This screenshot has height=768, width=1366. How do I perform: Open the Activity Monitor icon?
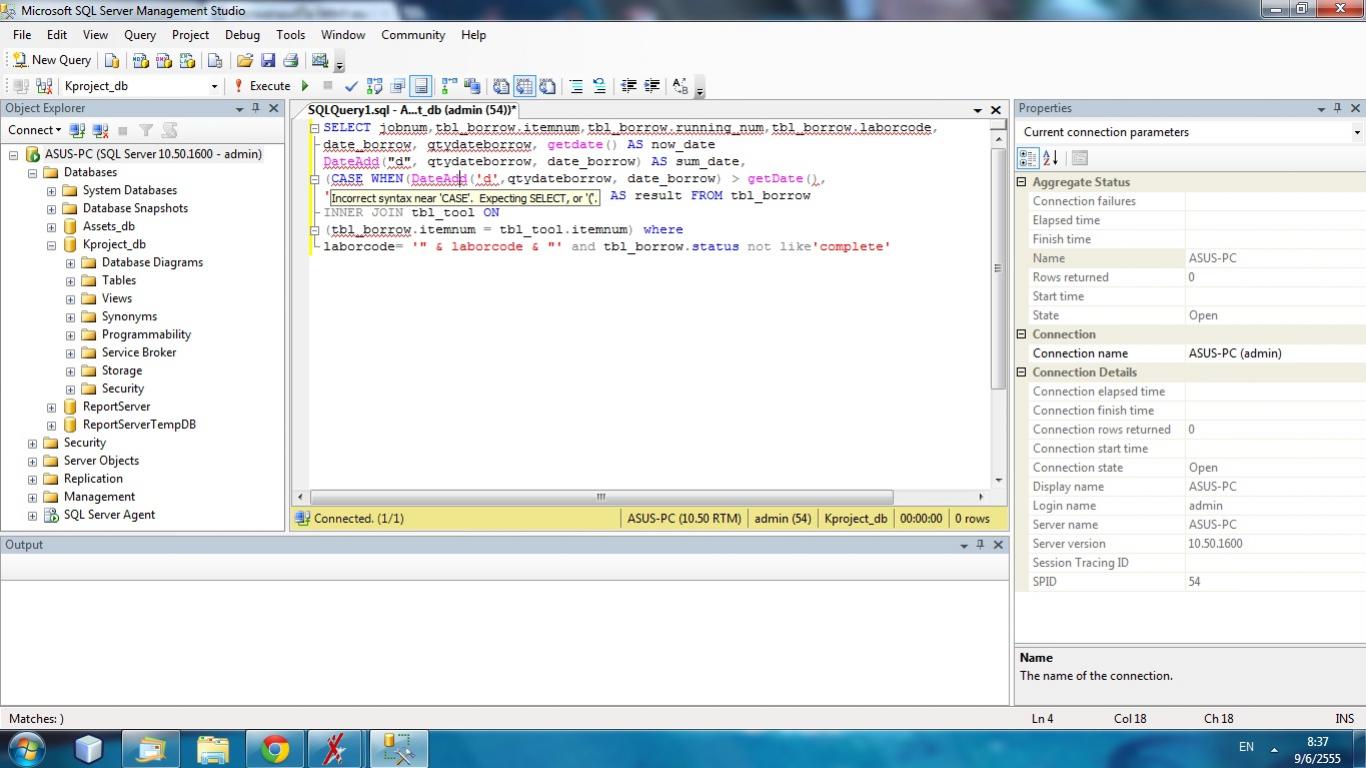[320, 60]
